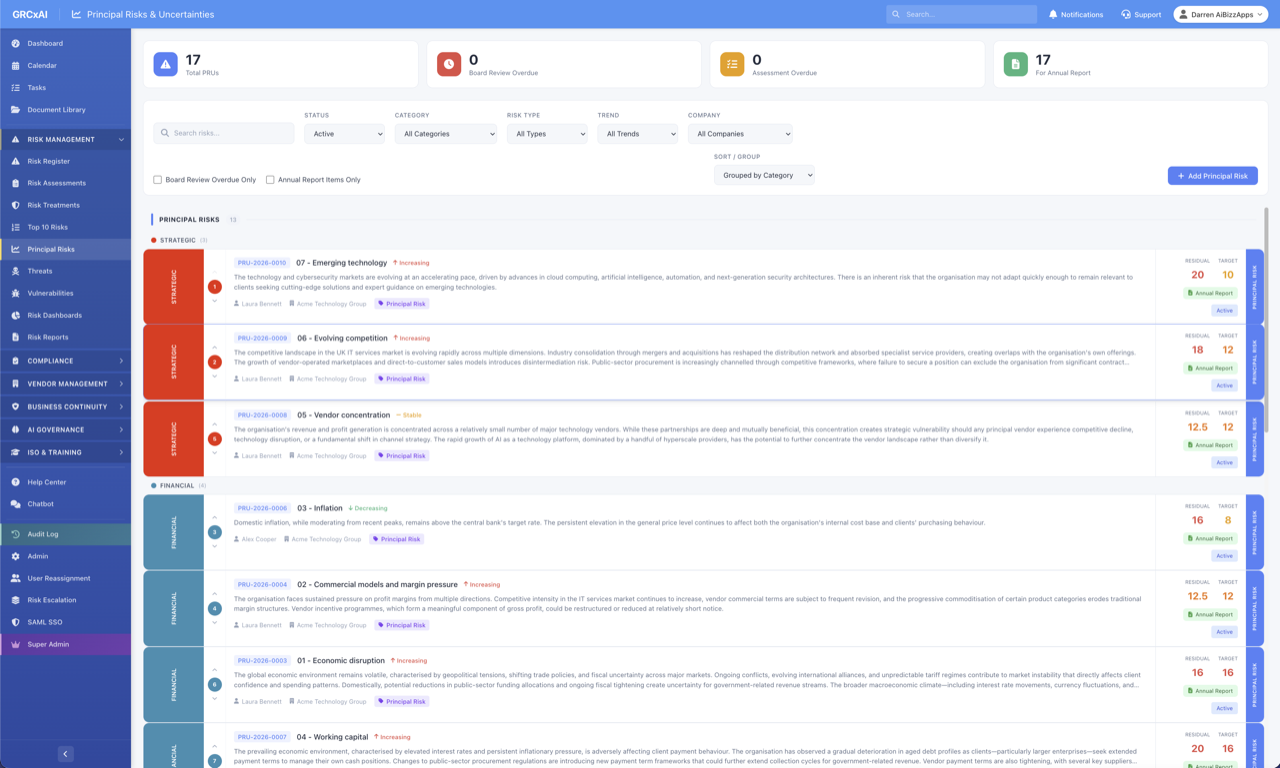The height and width of the screenshot is (768, 1280).
Task: Click the page vertical scrollbar
Action: (1266, 320)
